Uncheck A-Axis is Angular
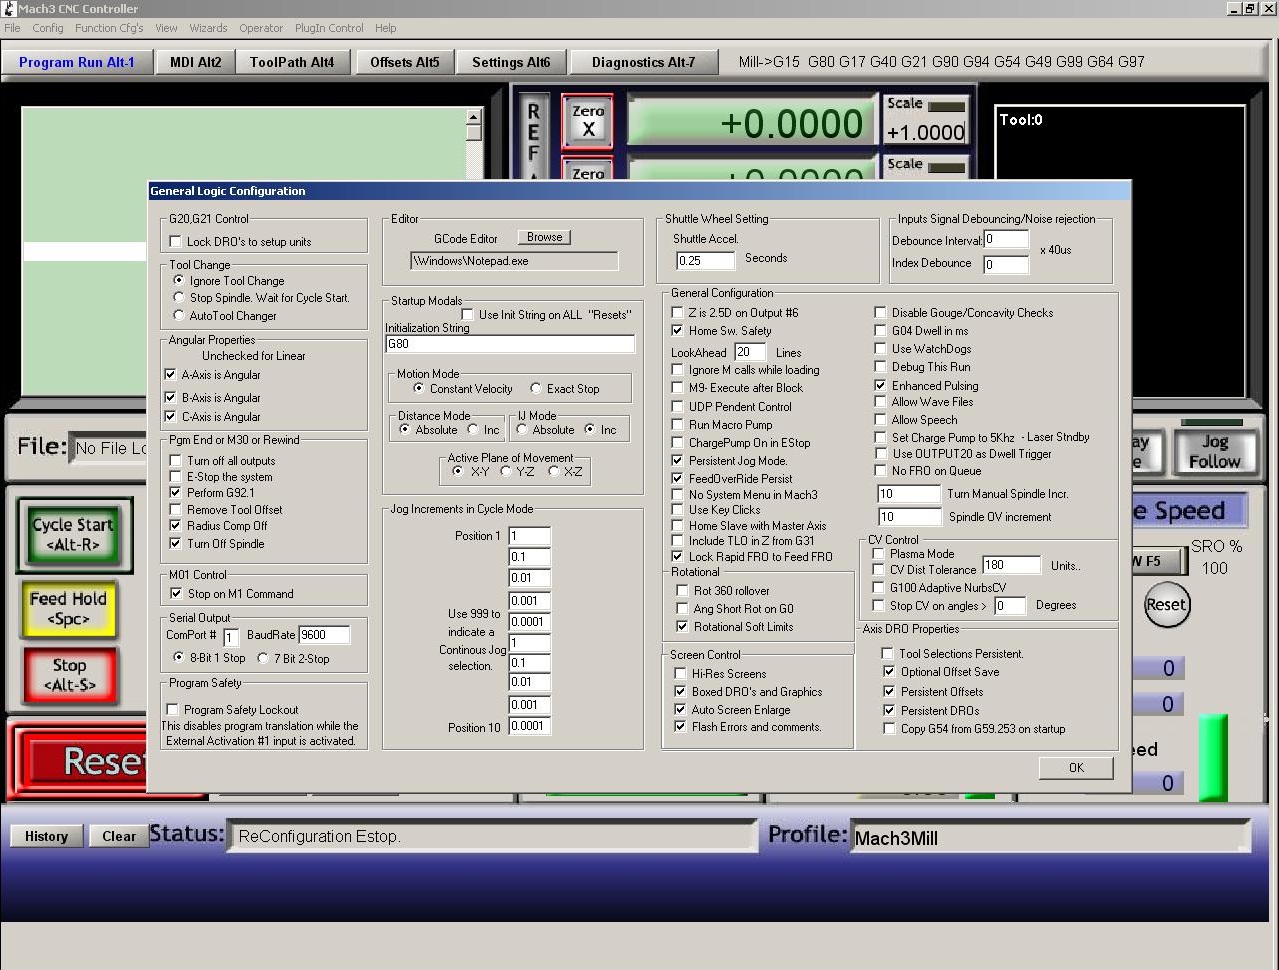1279x970 pixels. (x=170, y=374)
